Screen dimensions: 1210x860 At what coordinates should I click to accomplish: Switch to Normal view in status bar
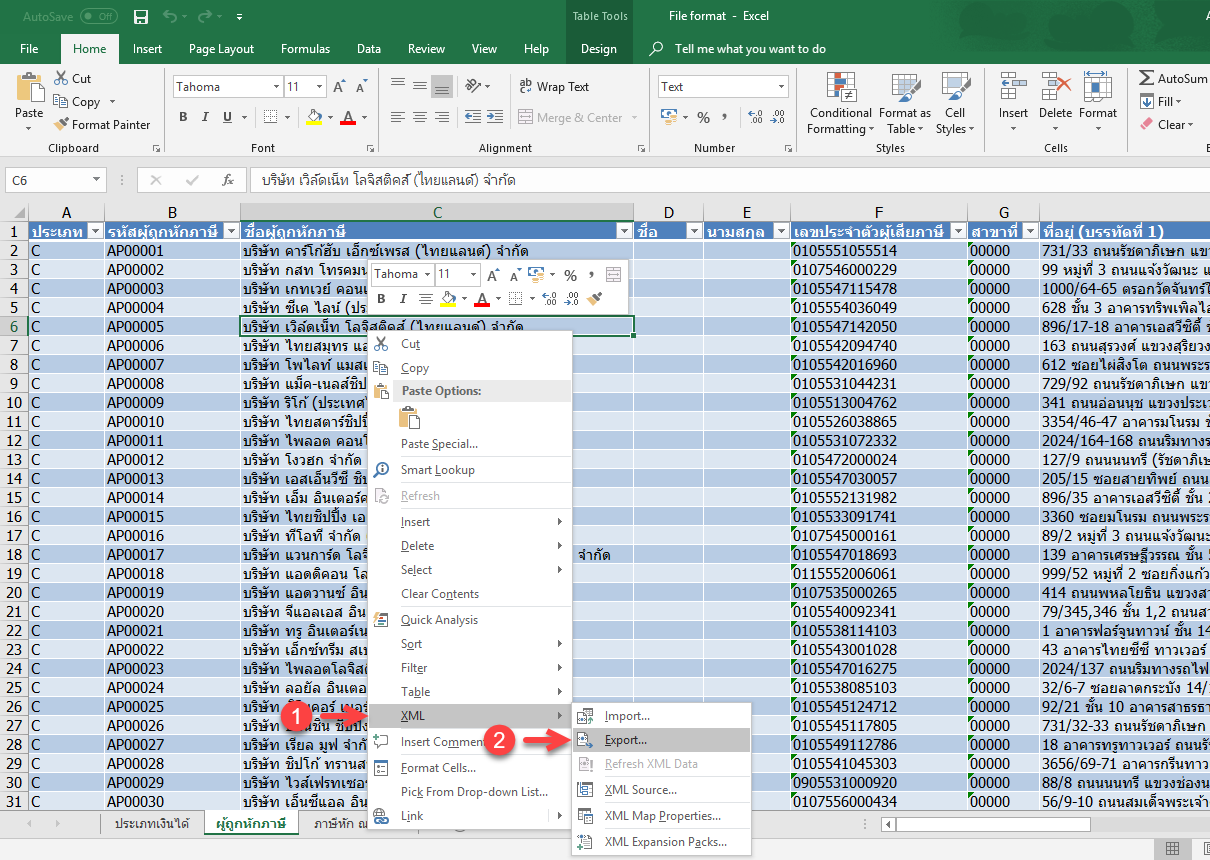tap(1172, 848)
